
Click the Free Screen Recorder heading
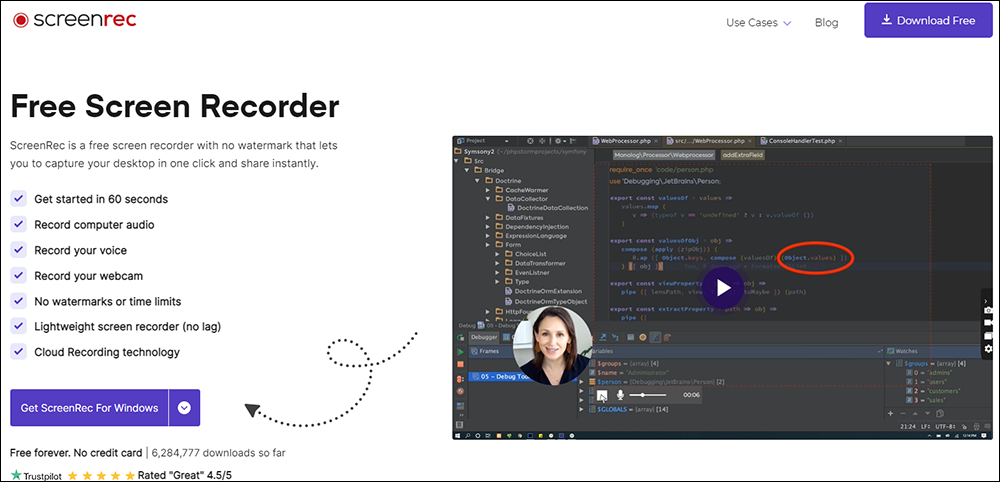pos(175,106)
